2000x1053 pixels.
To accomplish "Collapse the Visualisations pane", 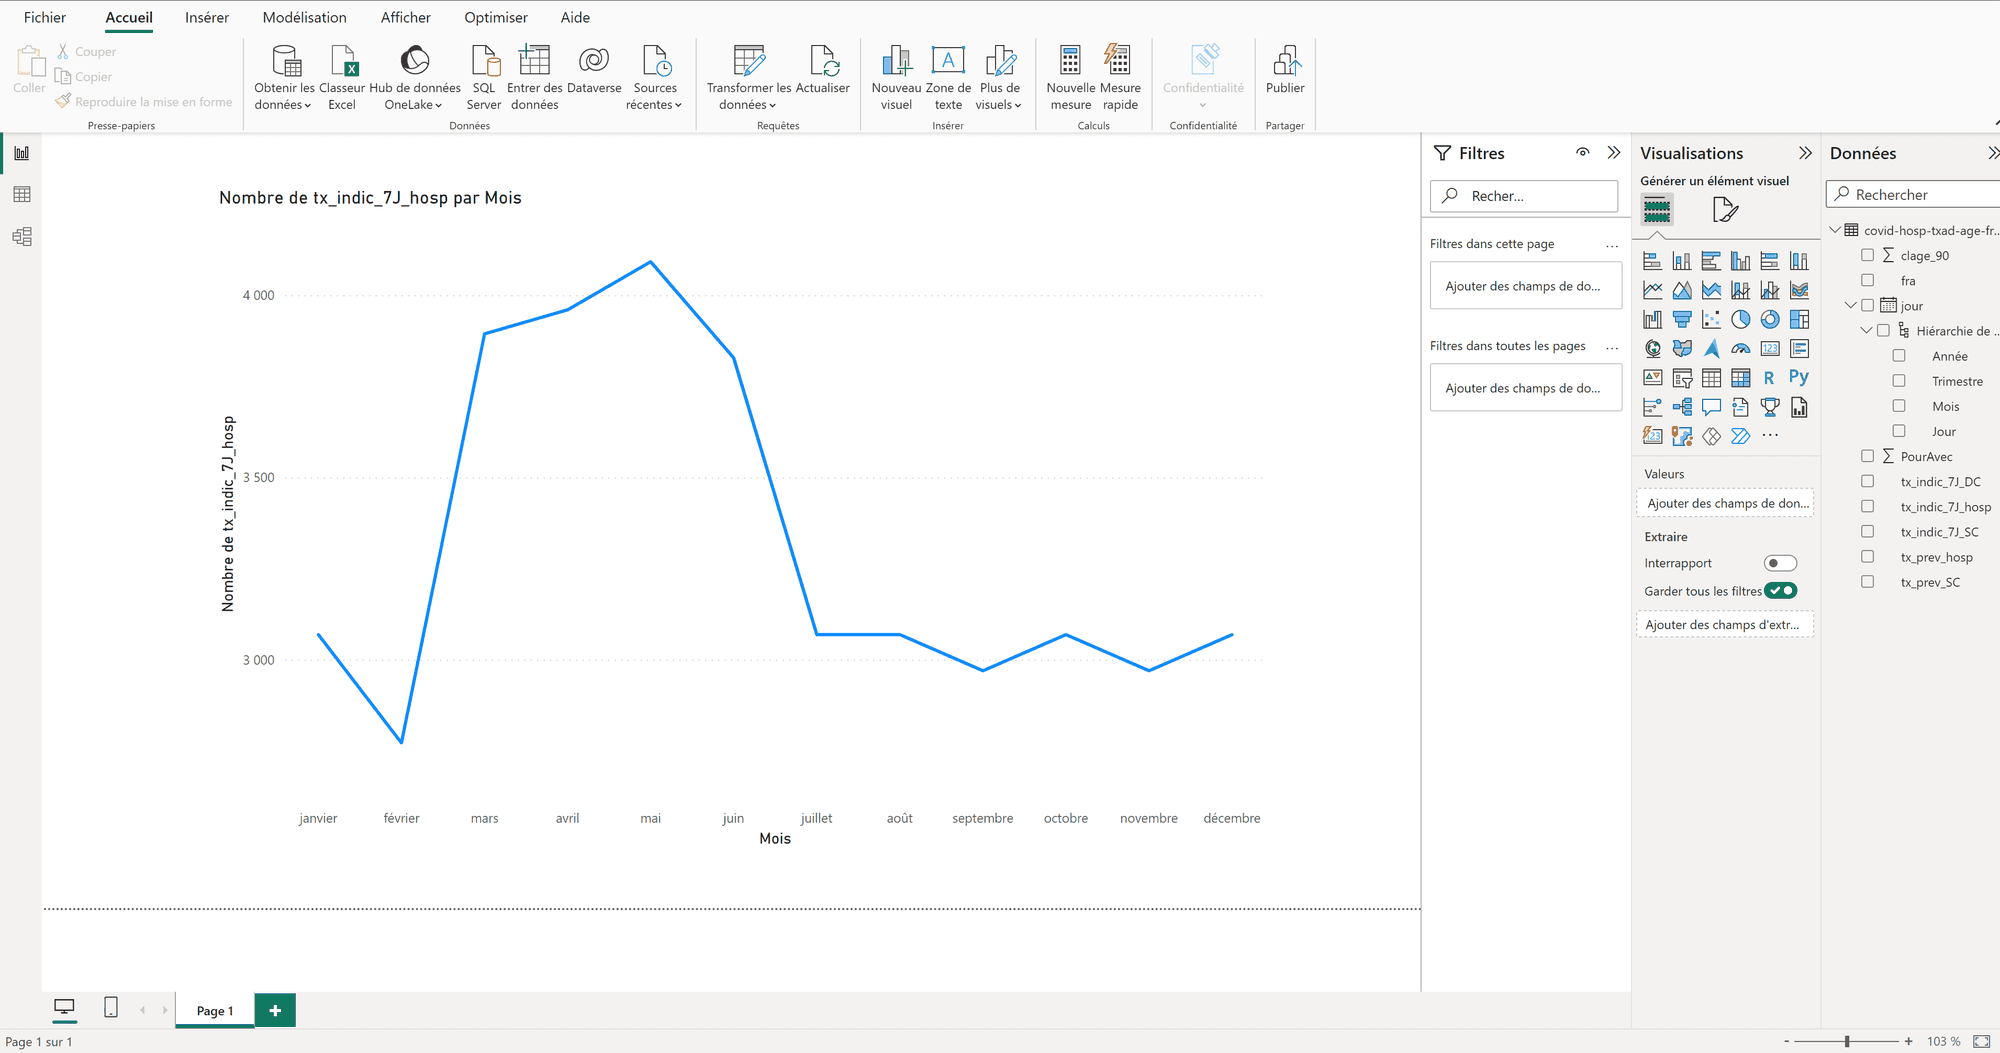I will point(1805,153).
